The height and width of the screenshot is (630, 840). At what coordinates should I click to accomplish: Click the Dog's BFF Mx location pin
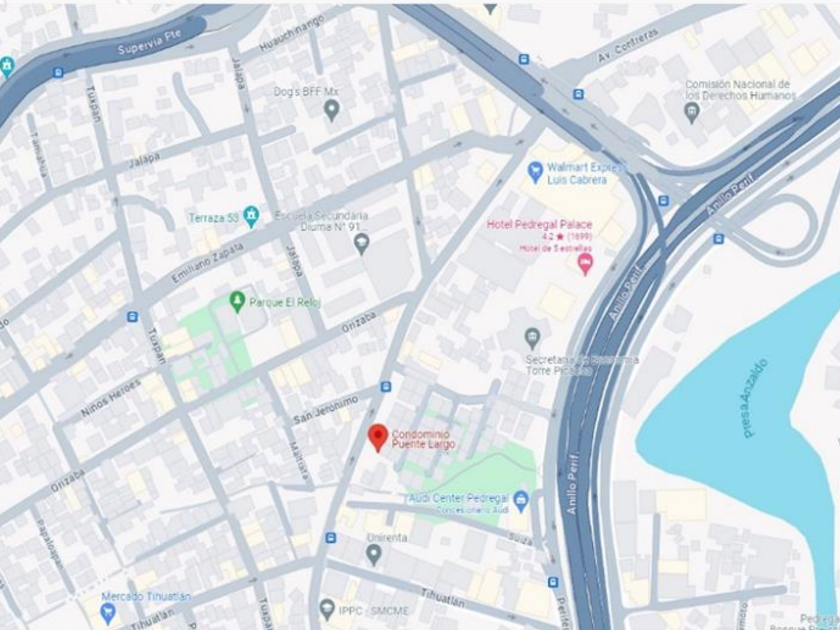[x=332, y=110]
